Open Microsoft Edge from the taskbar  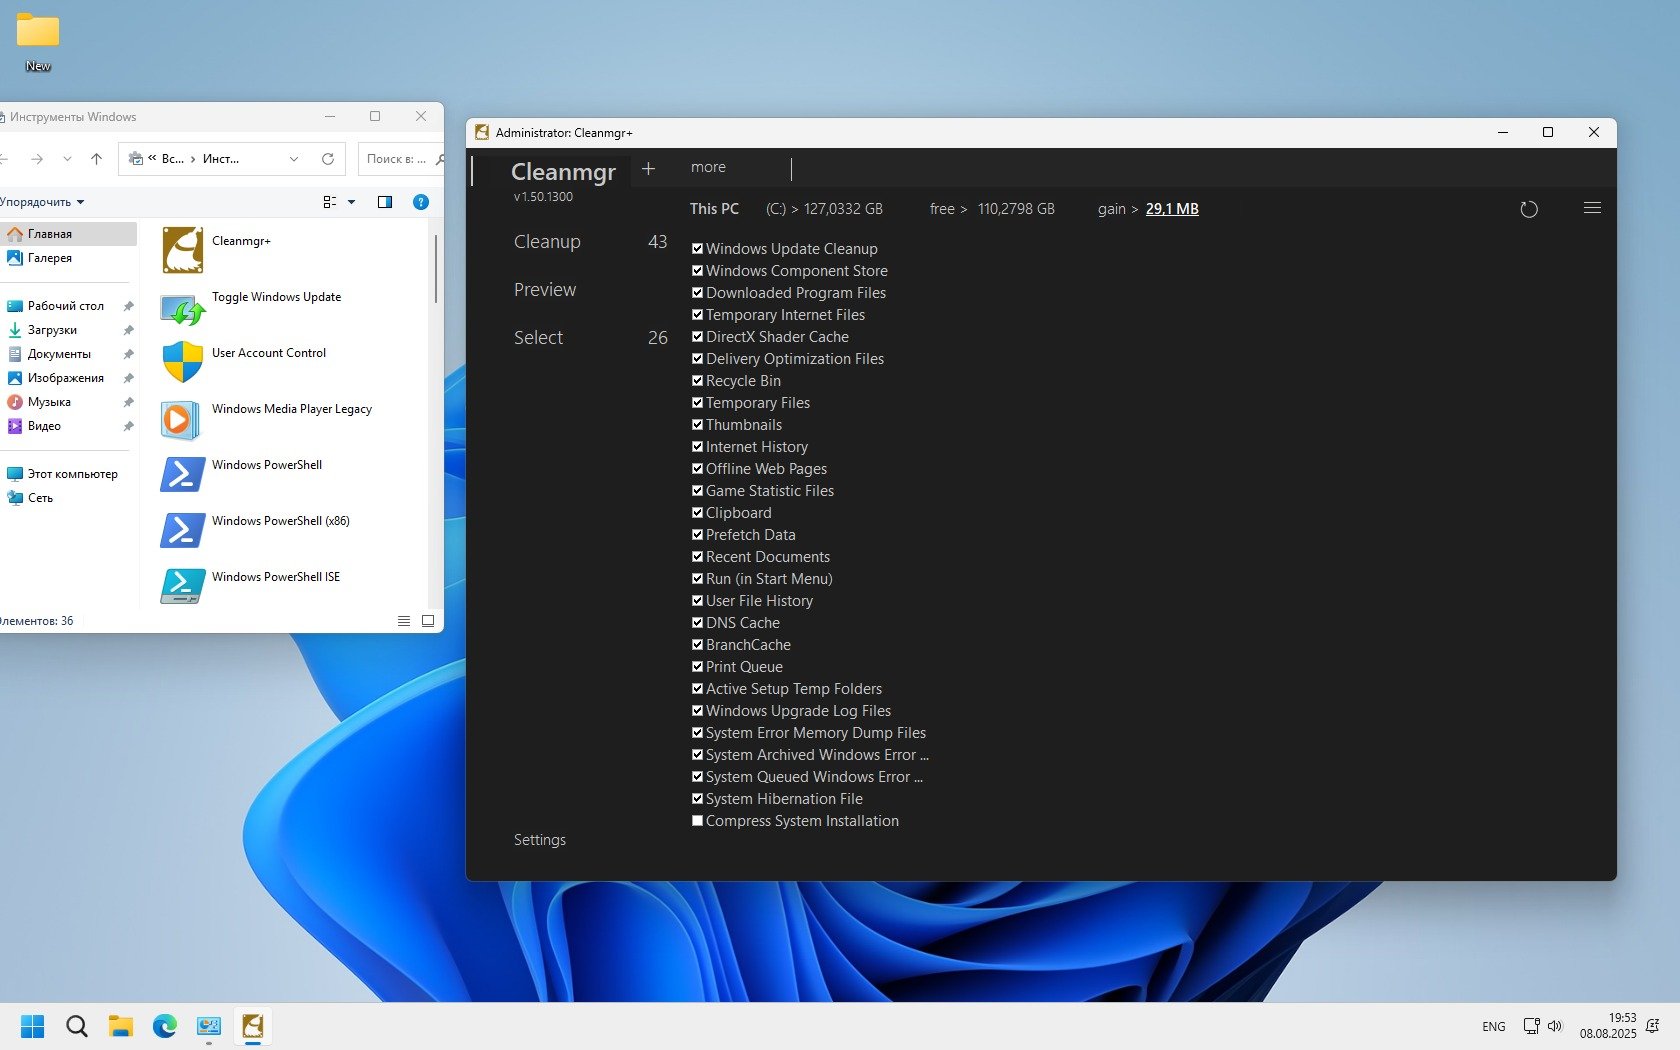pos(164,1026)
